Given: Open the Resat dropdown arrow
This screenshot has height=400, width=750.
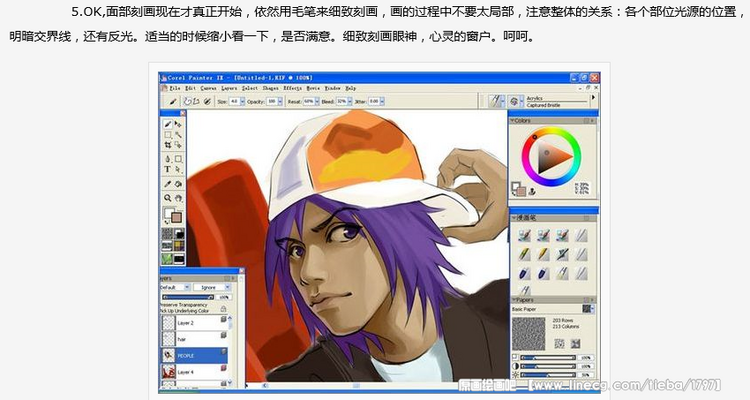Looking at the screenshot, I should 317,101.
